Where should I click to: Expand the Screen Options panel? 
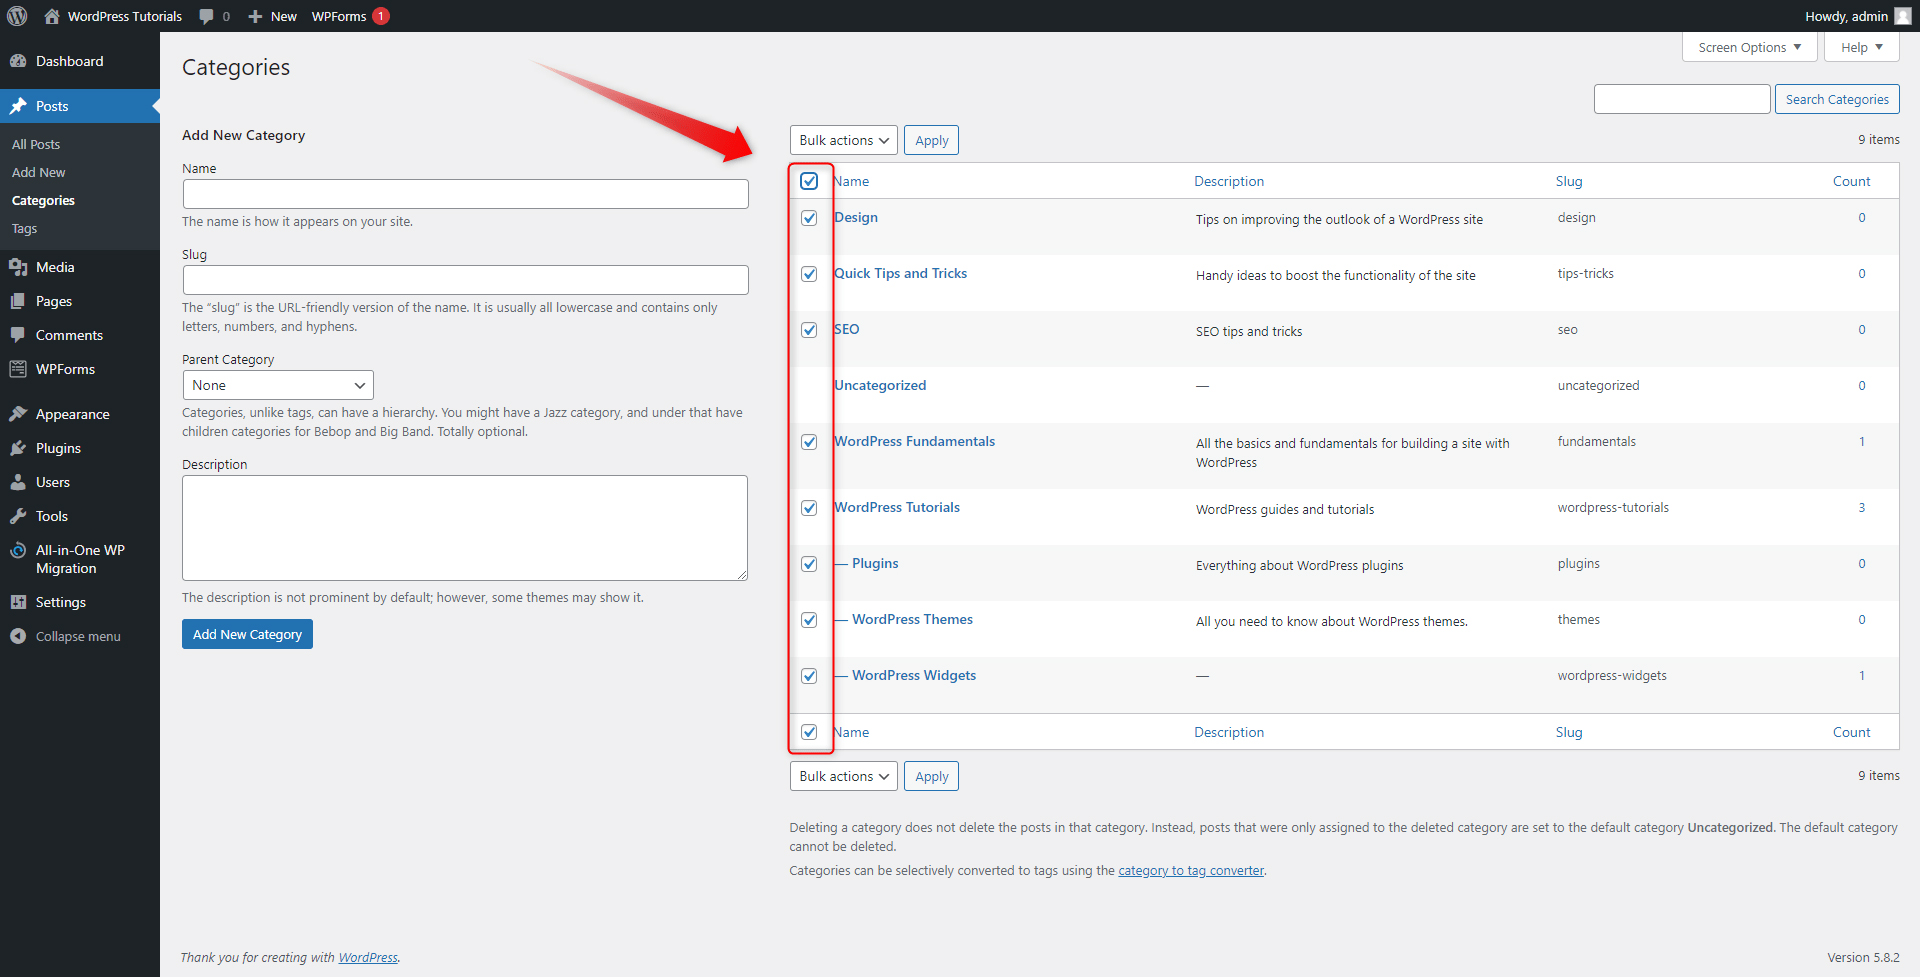pyautogui.click(x=1749, y=47)
